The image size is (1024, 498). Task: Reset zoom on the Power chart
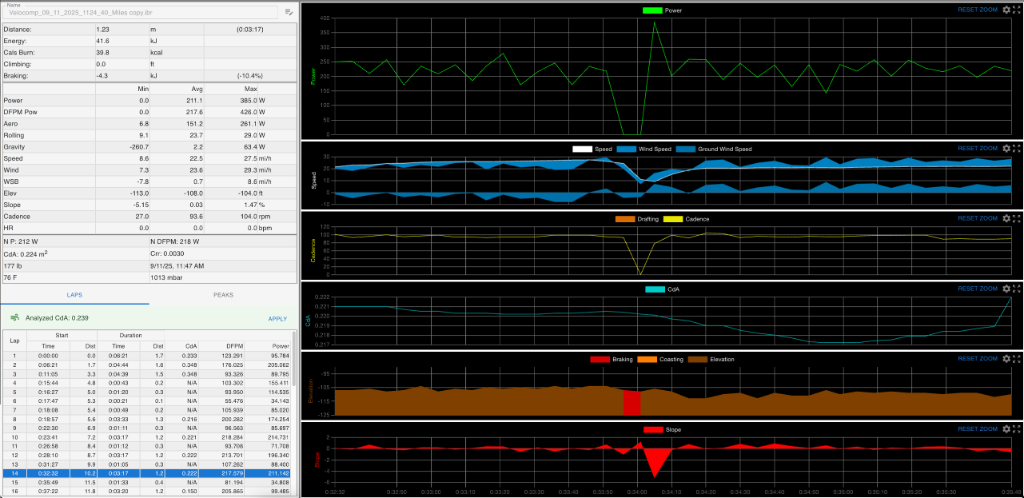point(978,10)
